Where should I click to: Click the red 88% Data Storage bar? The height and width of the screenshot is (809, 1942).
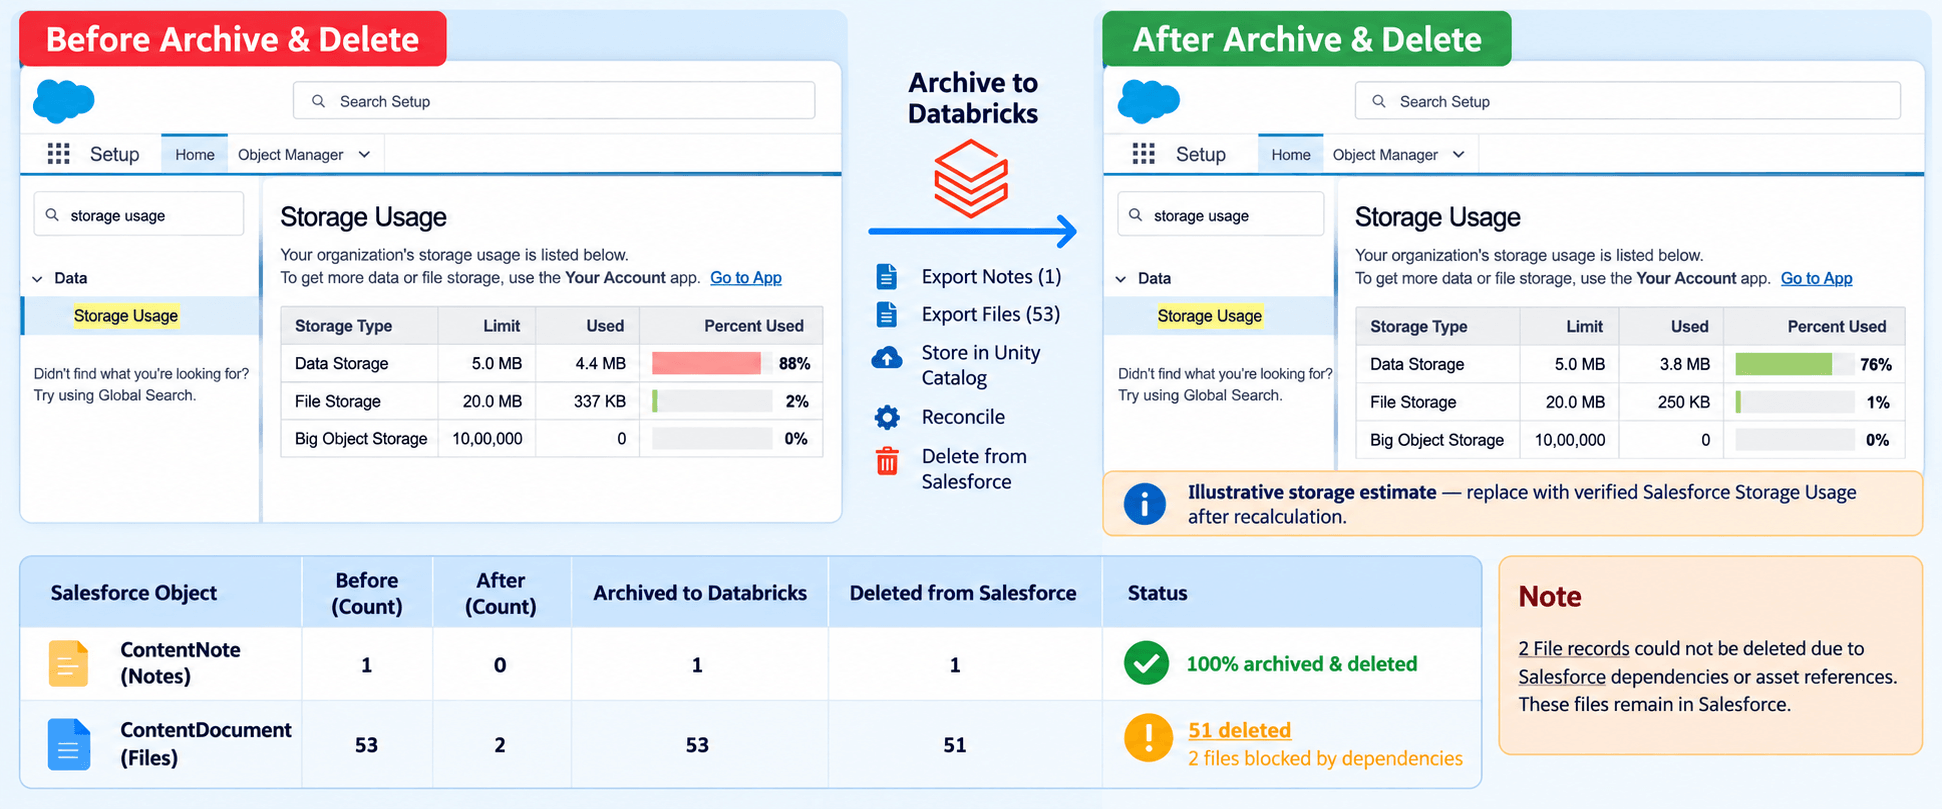[706, 363]
